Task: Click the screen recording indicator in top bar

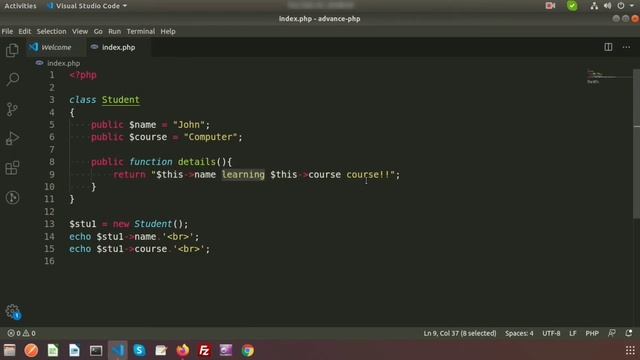Action: click(x=550, y=6)
